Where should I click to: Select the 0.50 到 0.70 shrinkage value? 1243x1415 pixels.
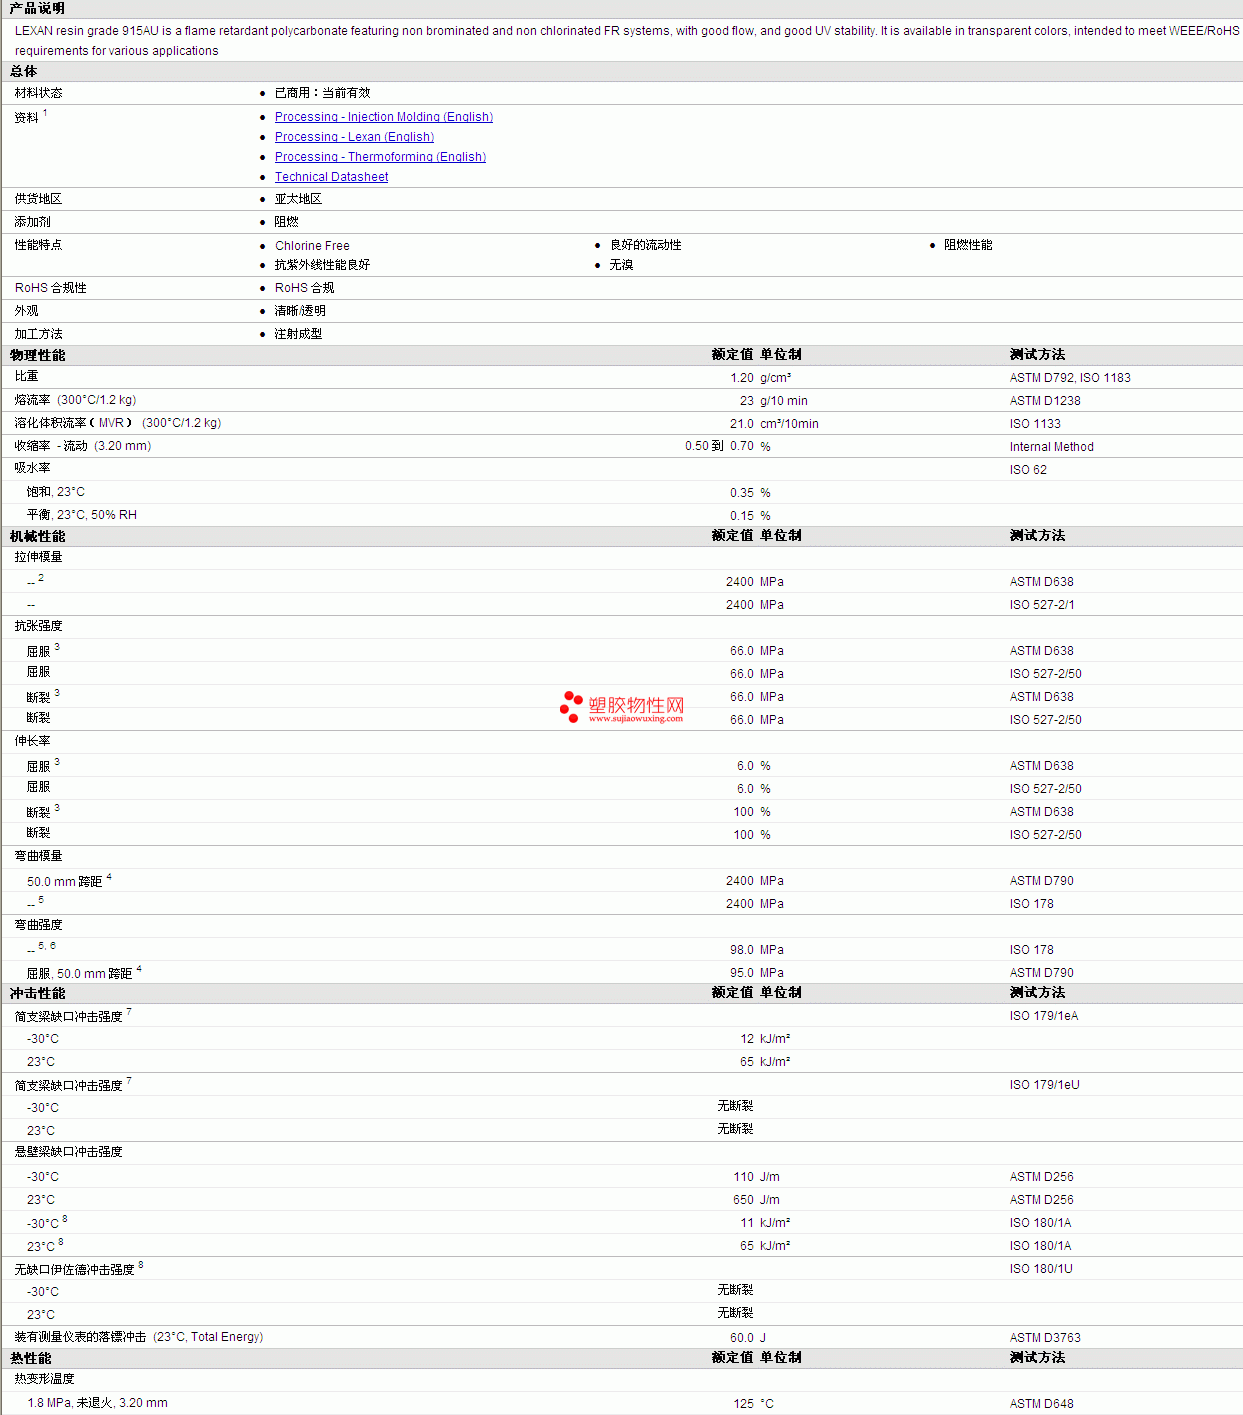point(719,446)
